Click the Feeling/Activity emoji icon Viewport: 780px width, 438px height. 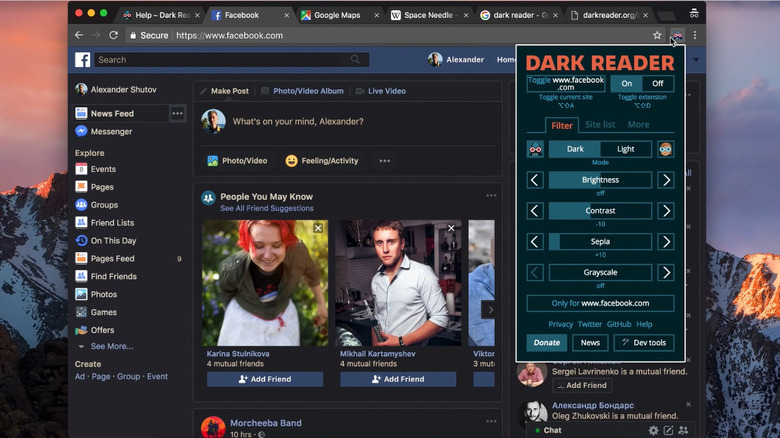291,160
